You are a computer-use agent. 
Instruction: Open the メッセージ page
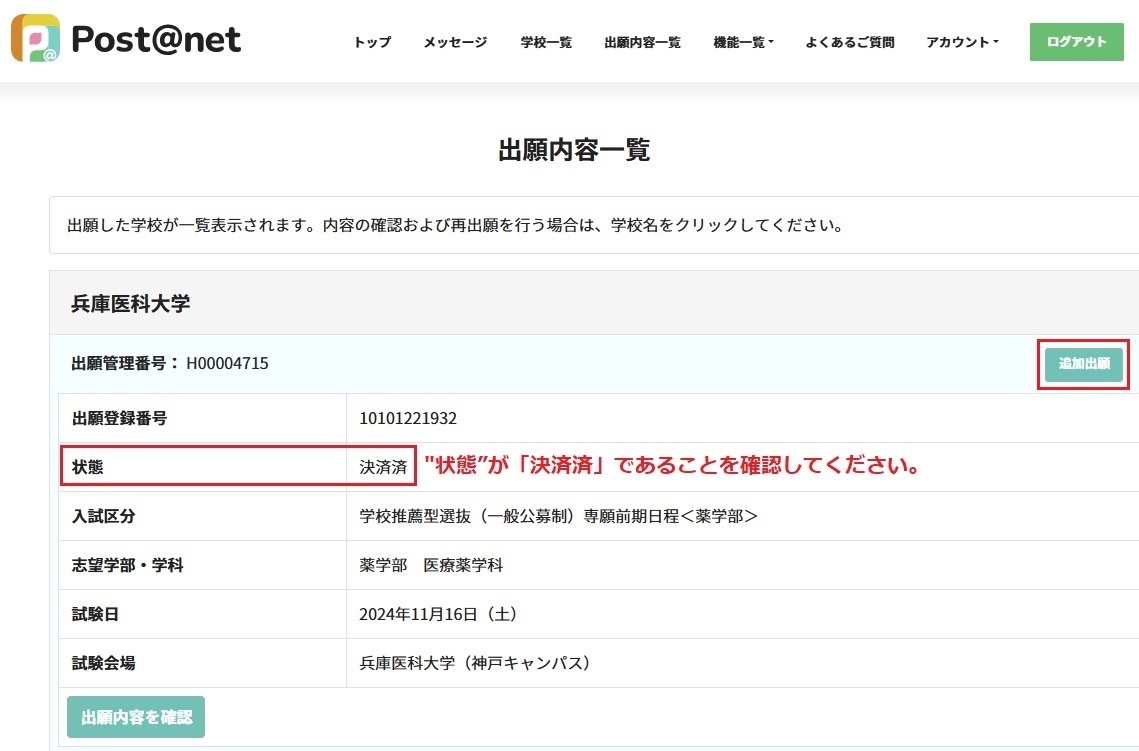coord(455,42)
